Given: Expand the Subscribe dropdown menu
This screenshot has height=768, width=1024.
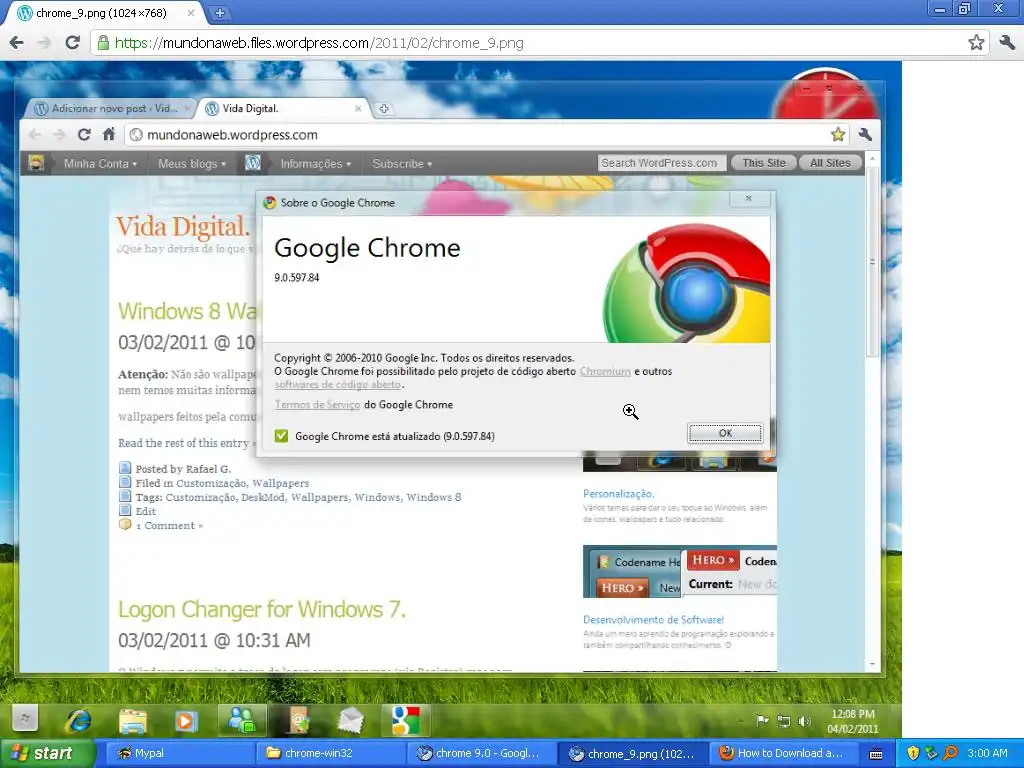Looking at the screenshot, I should pyautogui.click(x=402, y=164).
